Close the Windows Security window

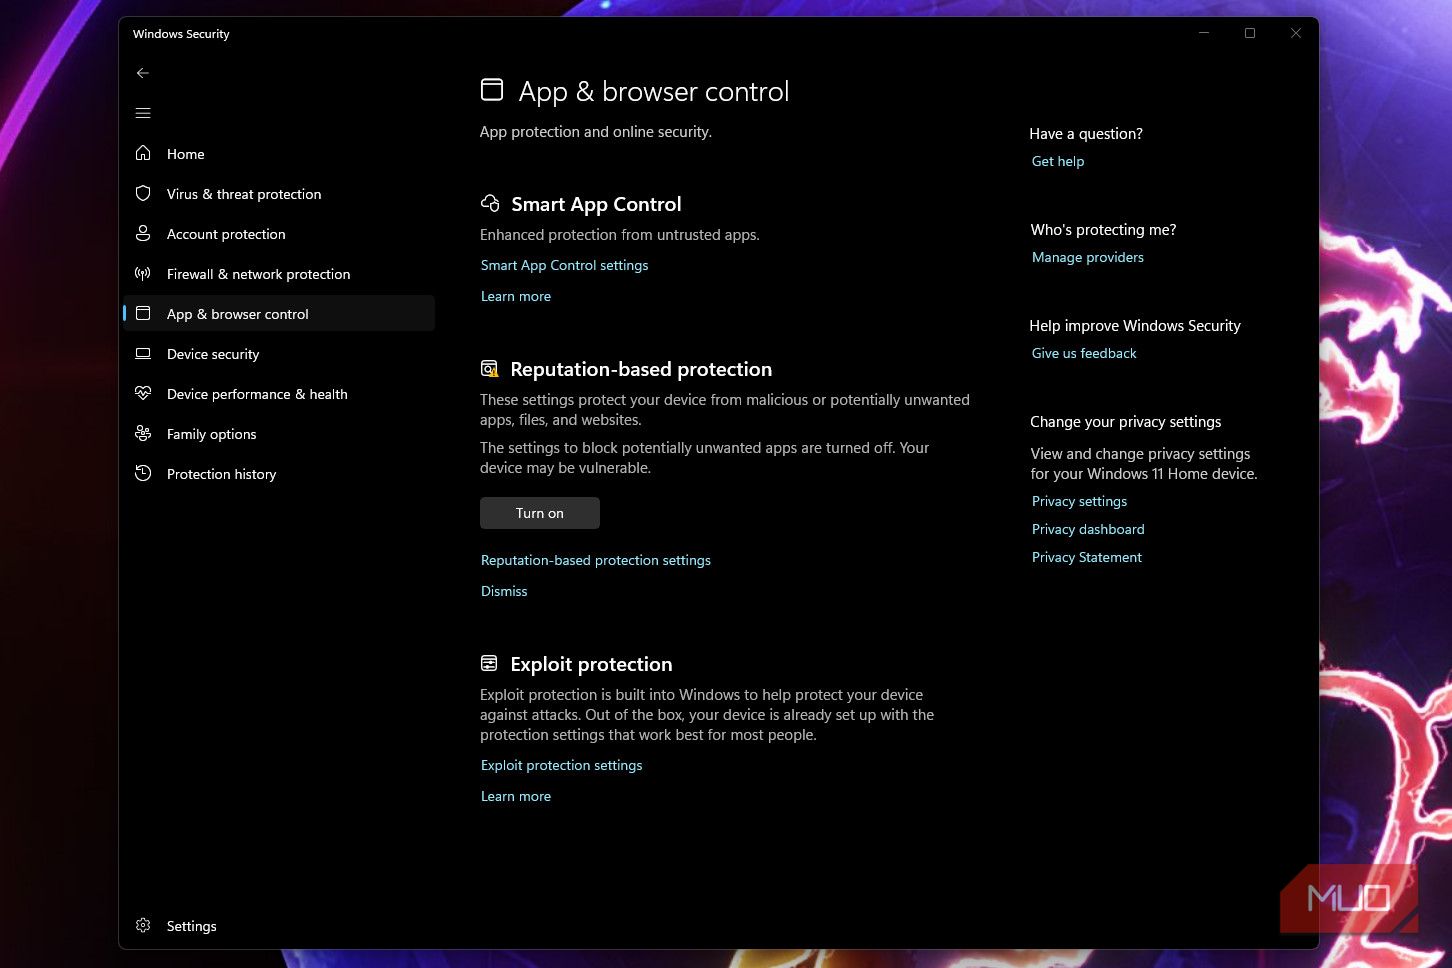[x=1296, y=33]
